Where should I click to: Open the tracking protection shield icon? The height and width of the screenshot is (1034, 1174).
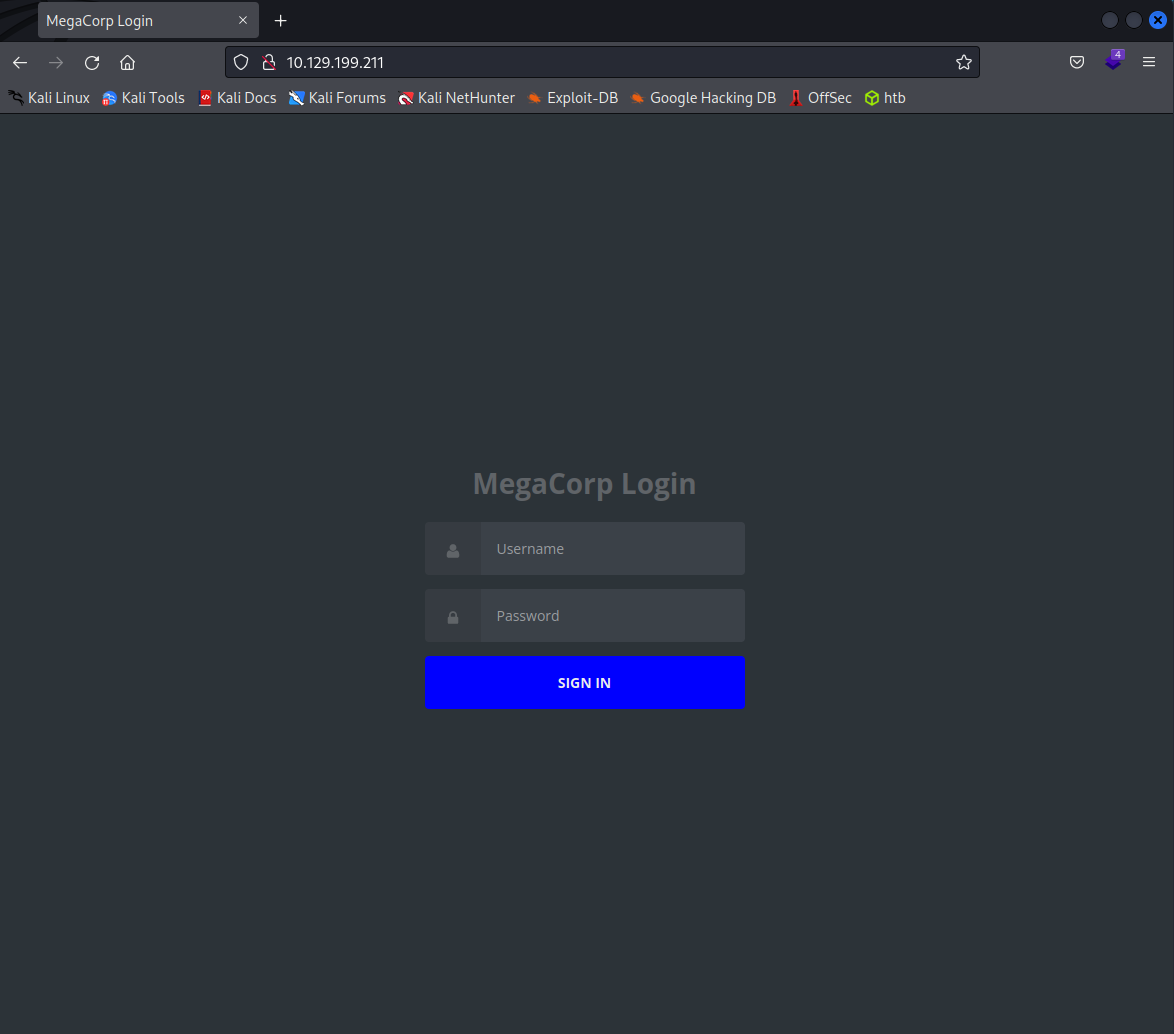click(241, 62)
